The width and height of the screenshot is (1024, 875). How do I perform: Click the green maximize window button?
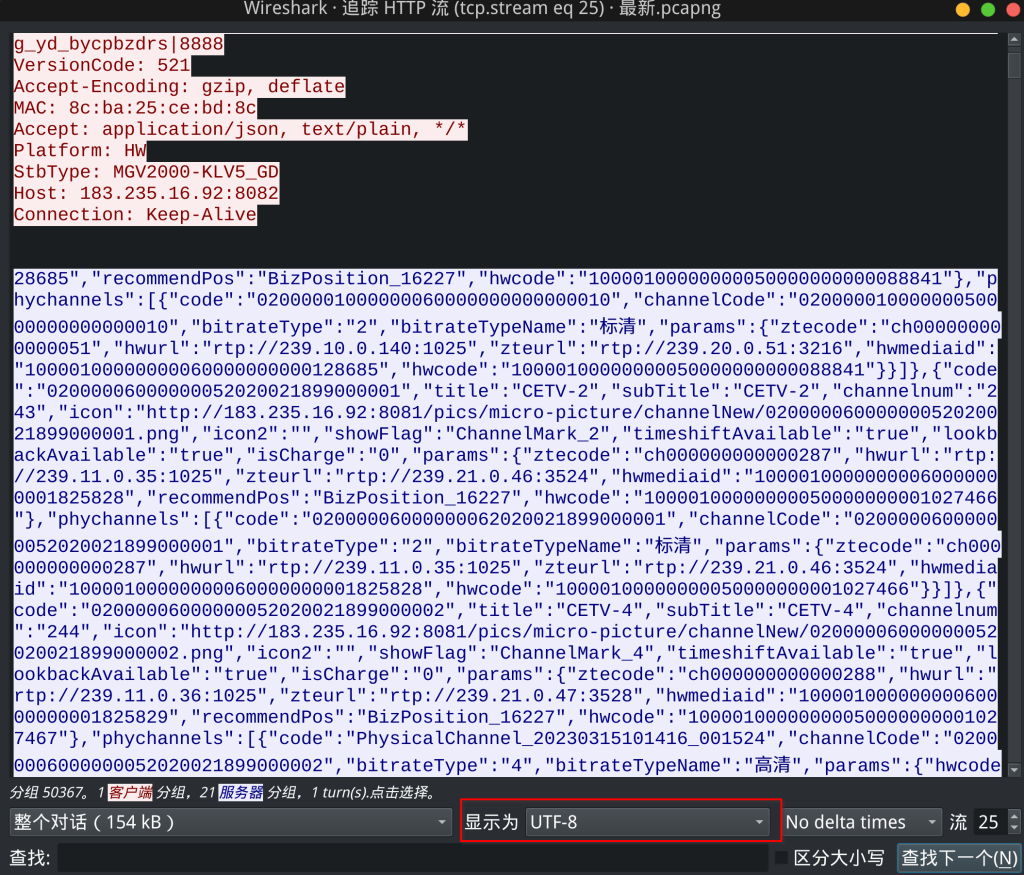pyautogui.click(x=988, y=9)
